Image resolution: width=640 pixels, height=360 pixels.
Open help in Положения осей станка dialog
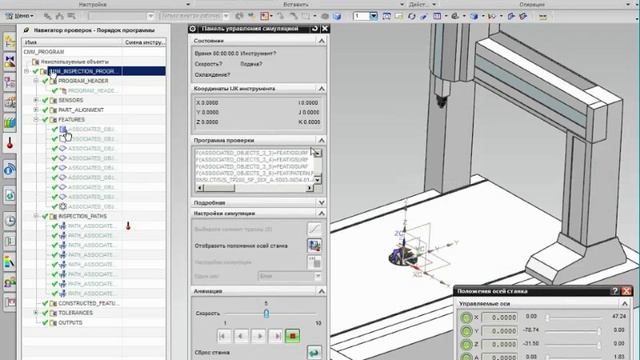click(x=615, y=291)
